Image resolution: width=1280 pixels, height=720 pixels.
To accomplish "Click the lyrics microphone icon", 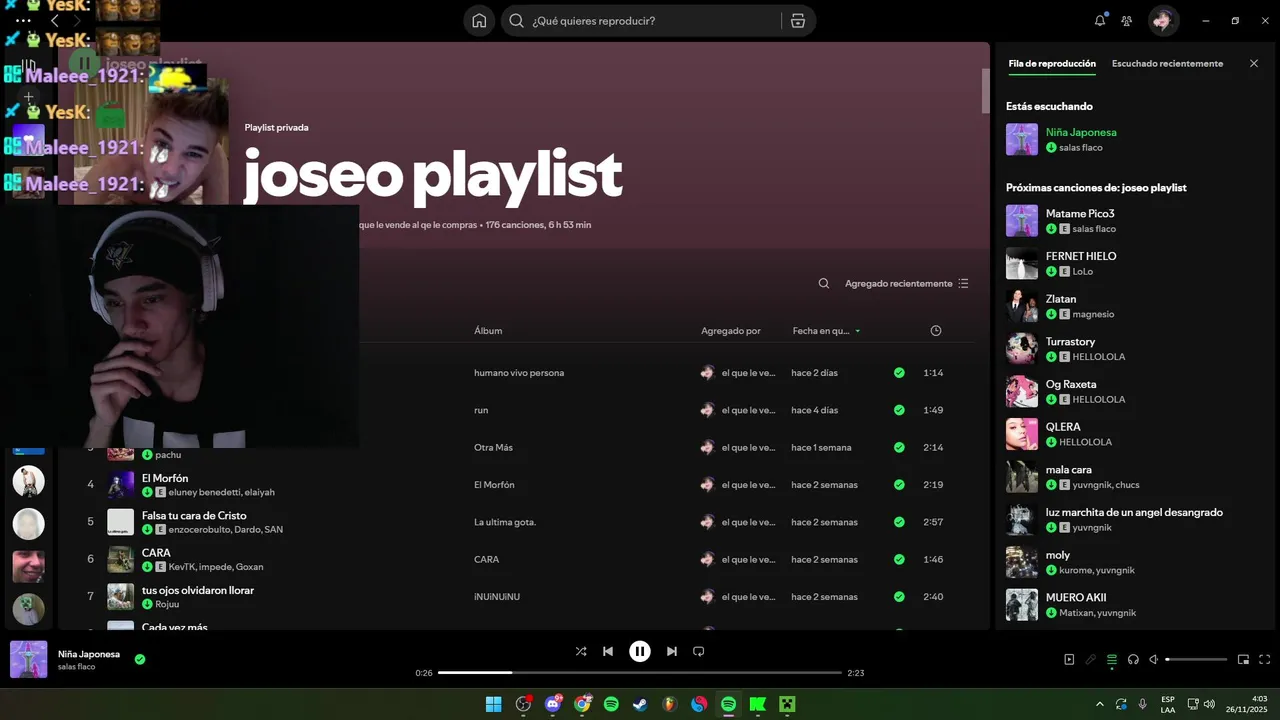I will [1091, 660].
